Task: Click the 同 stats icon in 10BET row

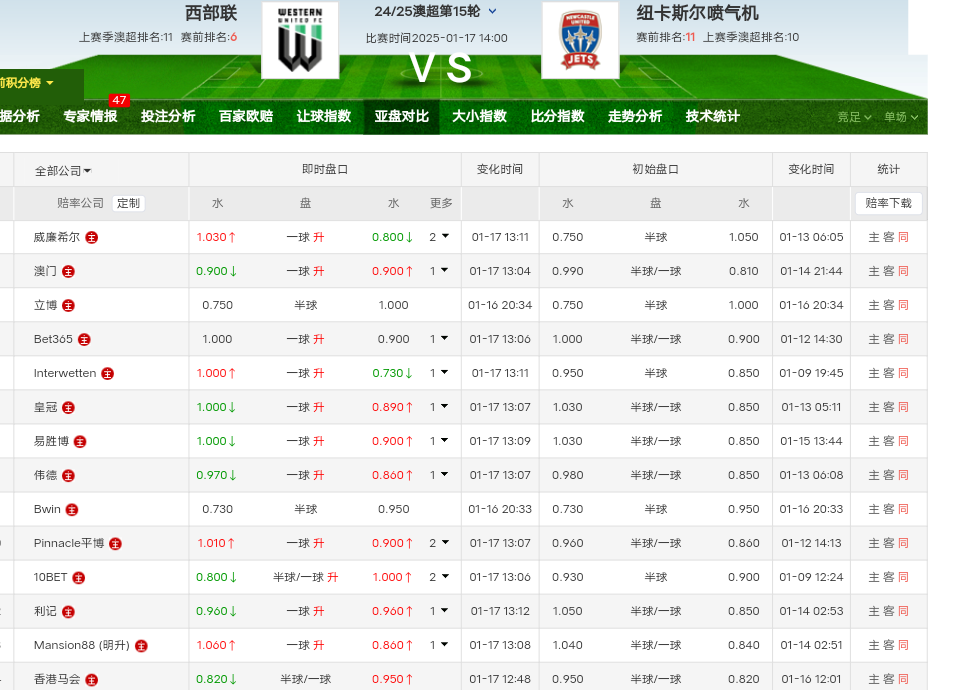Action: point(903,577)
